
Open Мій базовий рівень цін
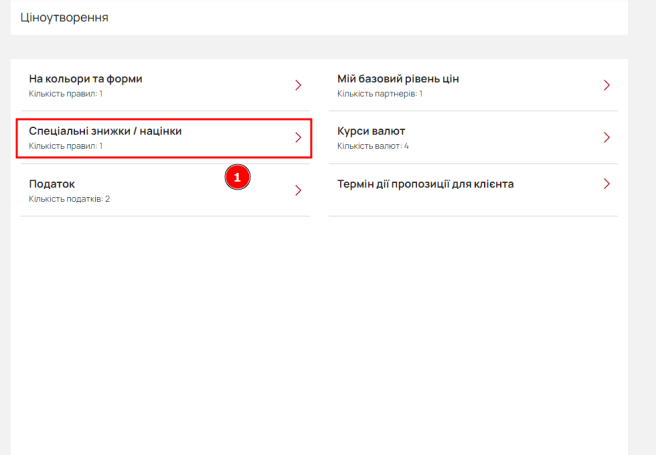(x=473, y=85)
